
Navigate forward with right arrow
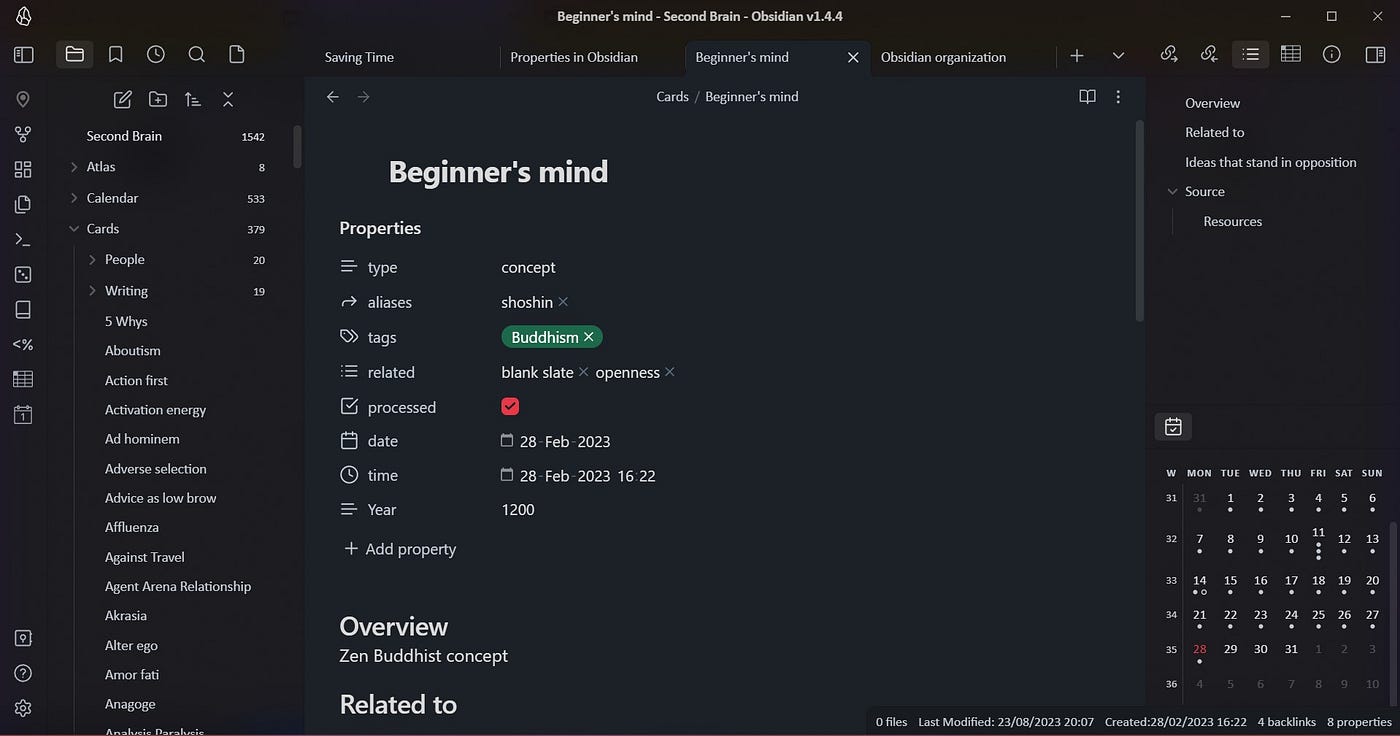(x=364, y=97)
